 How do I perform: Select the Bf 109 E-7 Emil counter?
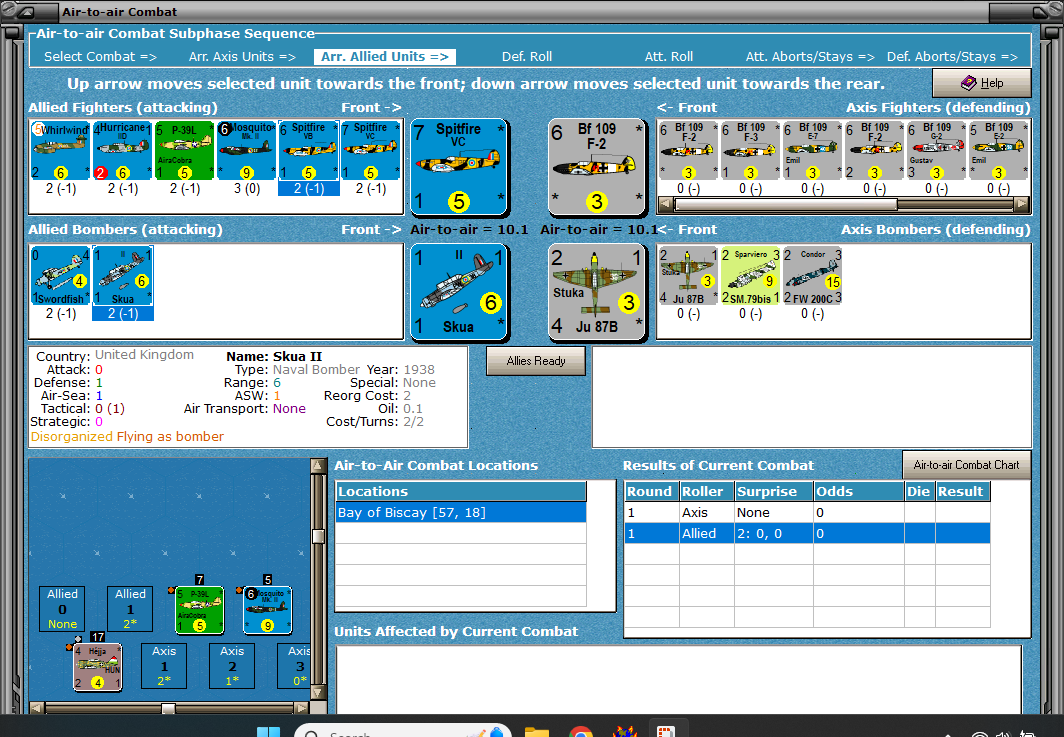(x=812, y=151)
